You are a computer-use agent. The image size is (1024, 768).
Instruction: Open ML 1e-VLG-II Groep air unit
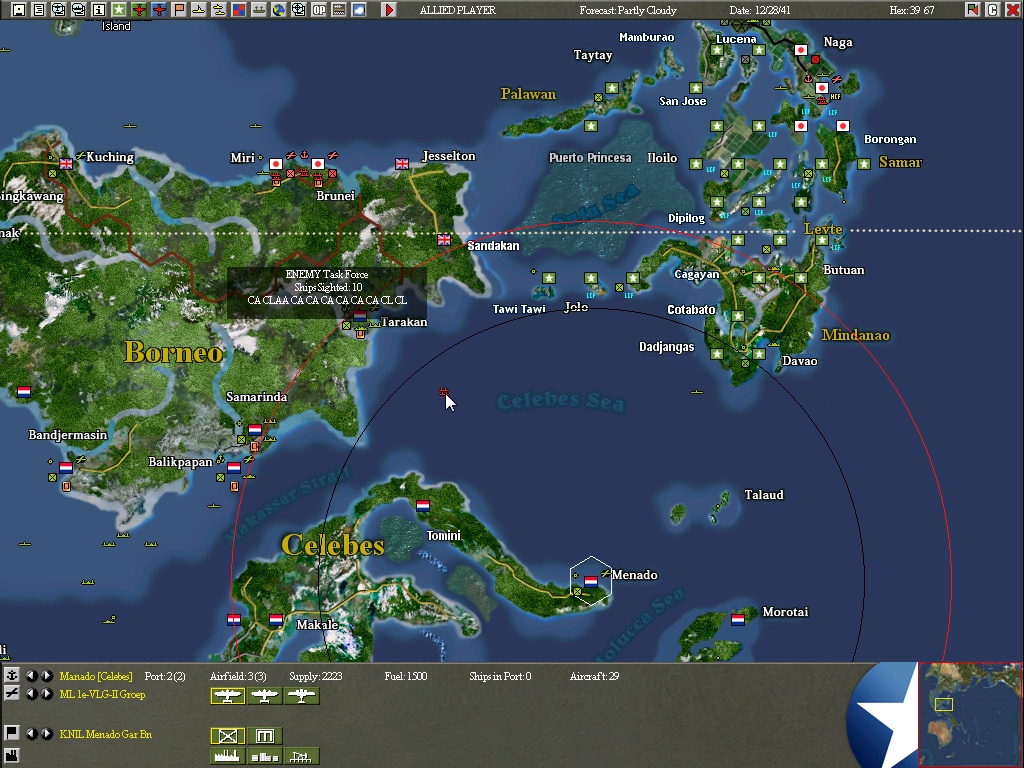[102, 694]
